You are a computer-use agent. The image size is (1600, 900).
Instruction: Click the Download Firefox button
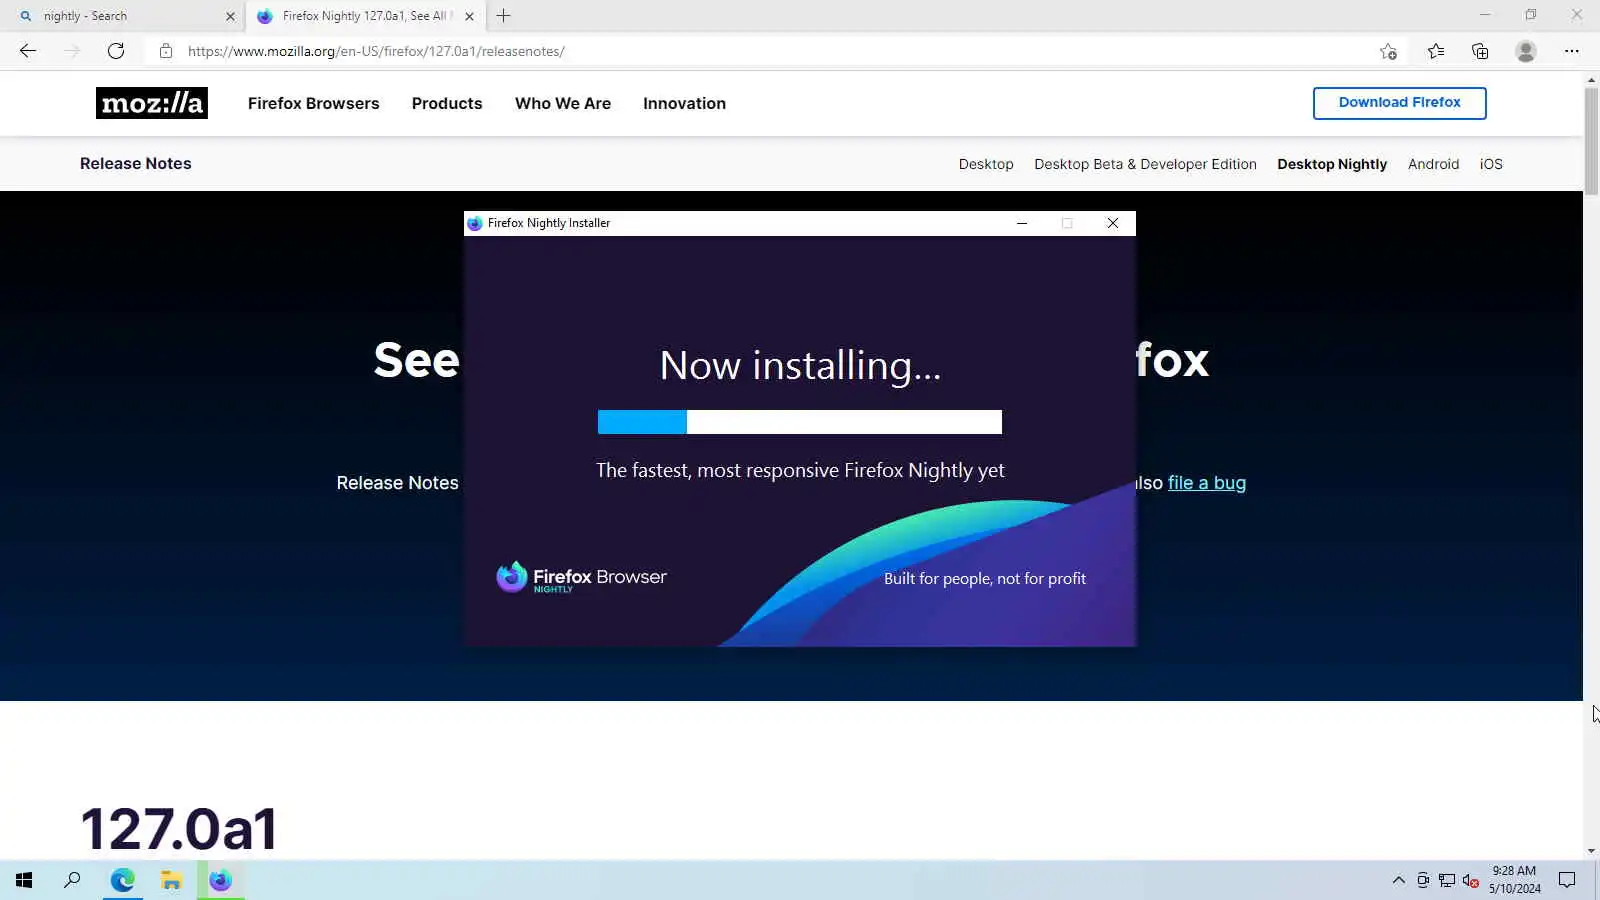point(1399,103)
